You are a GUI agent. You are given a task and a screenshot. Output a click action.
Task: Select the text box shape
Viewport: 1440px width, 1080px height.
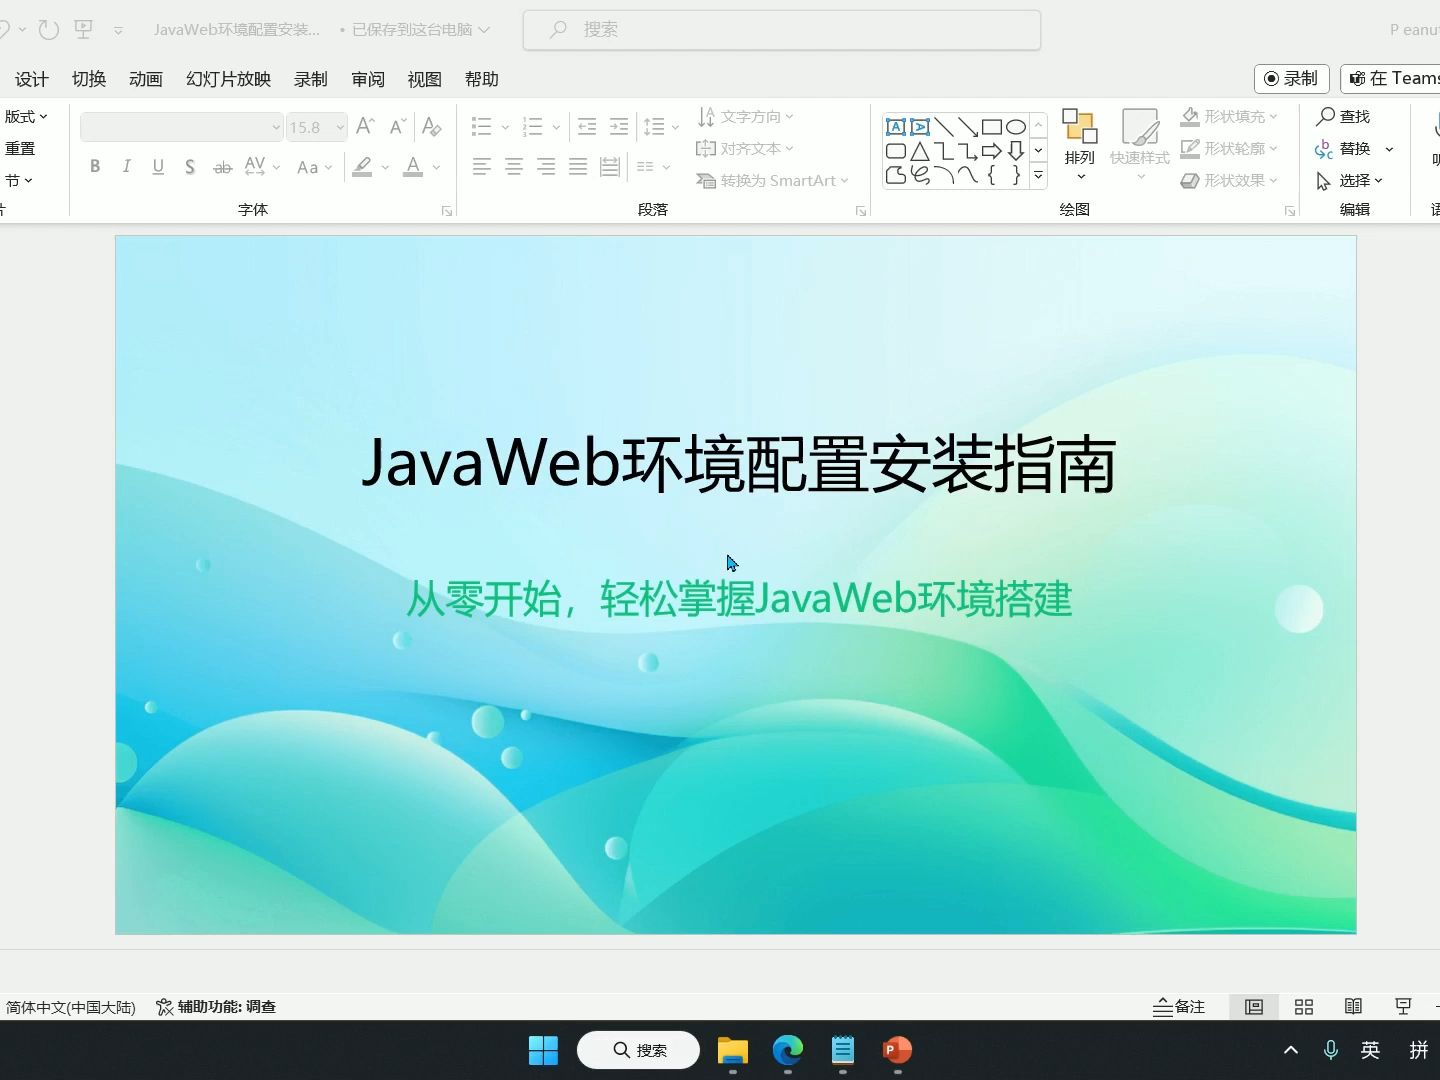pyautogui.click(x=896, y=127)
